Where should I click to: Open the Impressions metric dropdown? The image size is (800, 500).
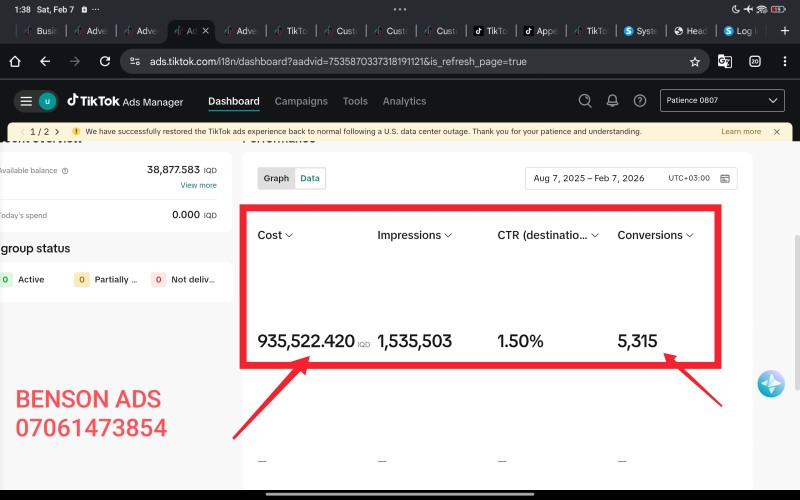coord(414,235)
